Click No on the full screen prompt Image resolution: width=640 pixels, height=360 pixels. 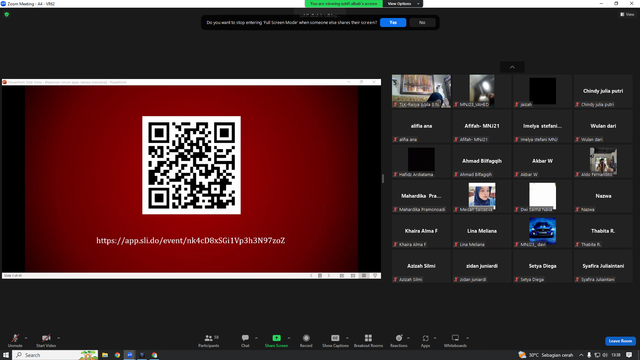(x=422, y=22)
